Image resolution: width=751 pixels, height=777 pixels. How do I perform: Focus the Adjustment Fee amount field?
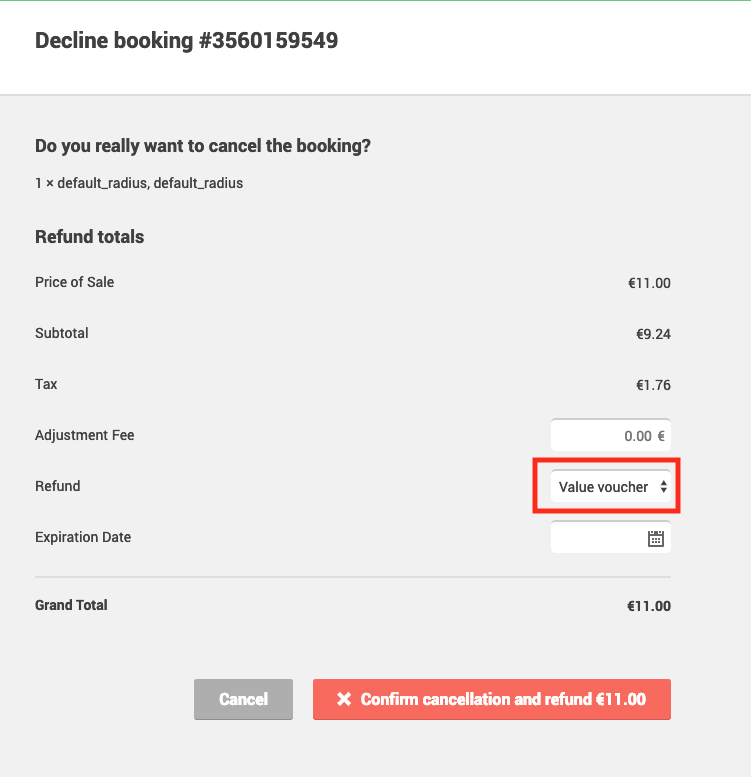610,436
